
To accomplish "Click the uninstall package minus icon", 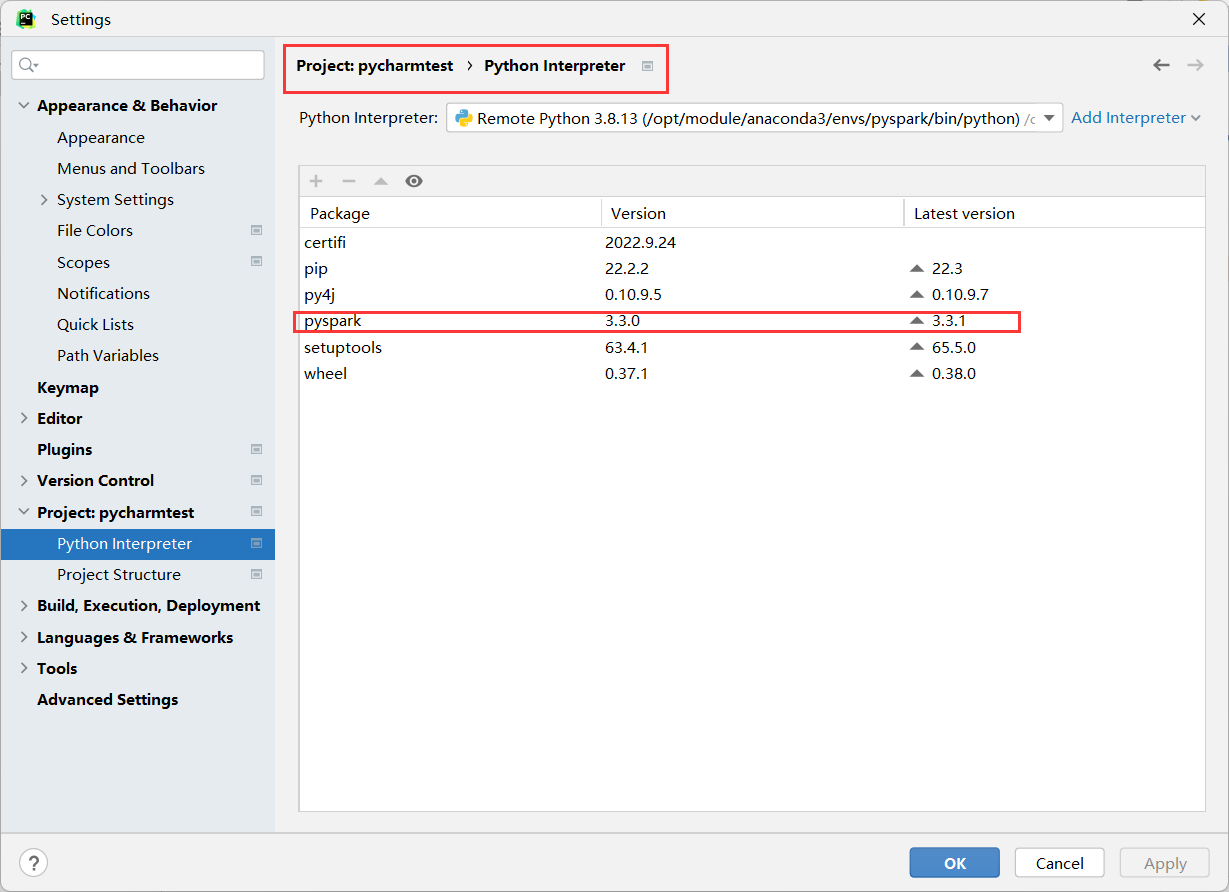I will 348,181.
